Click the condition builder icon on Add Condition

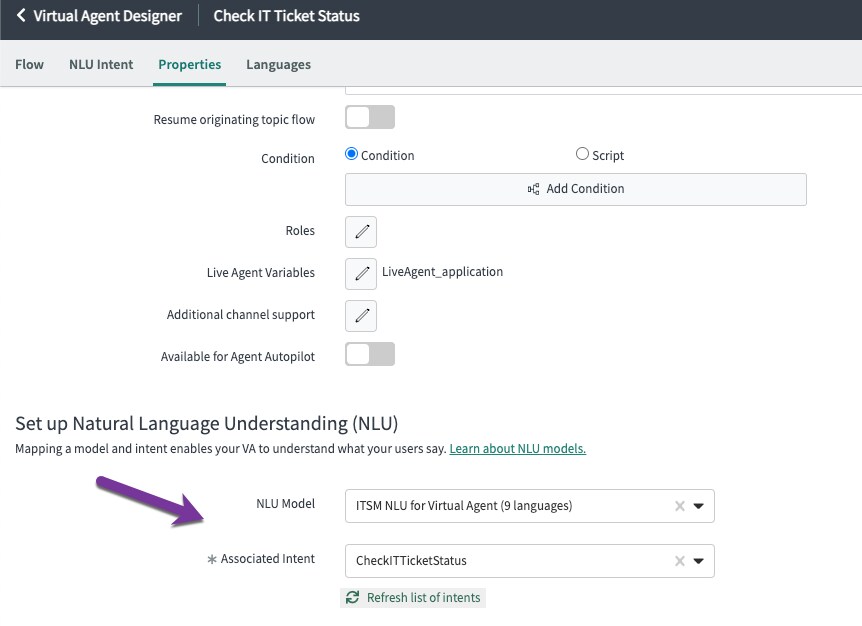[535, 189]
